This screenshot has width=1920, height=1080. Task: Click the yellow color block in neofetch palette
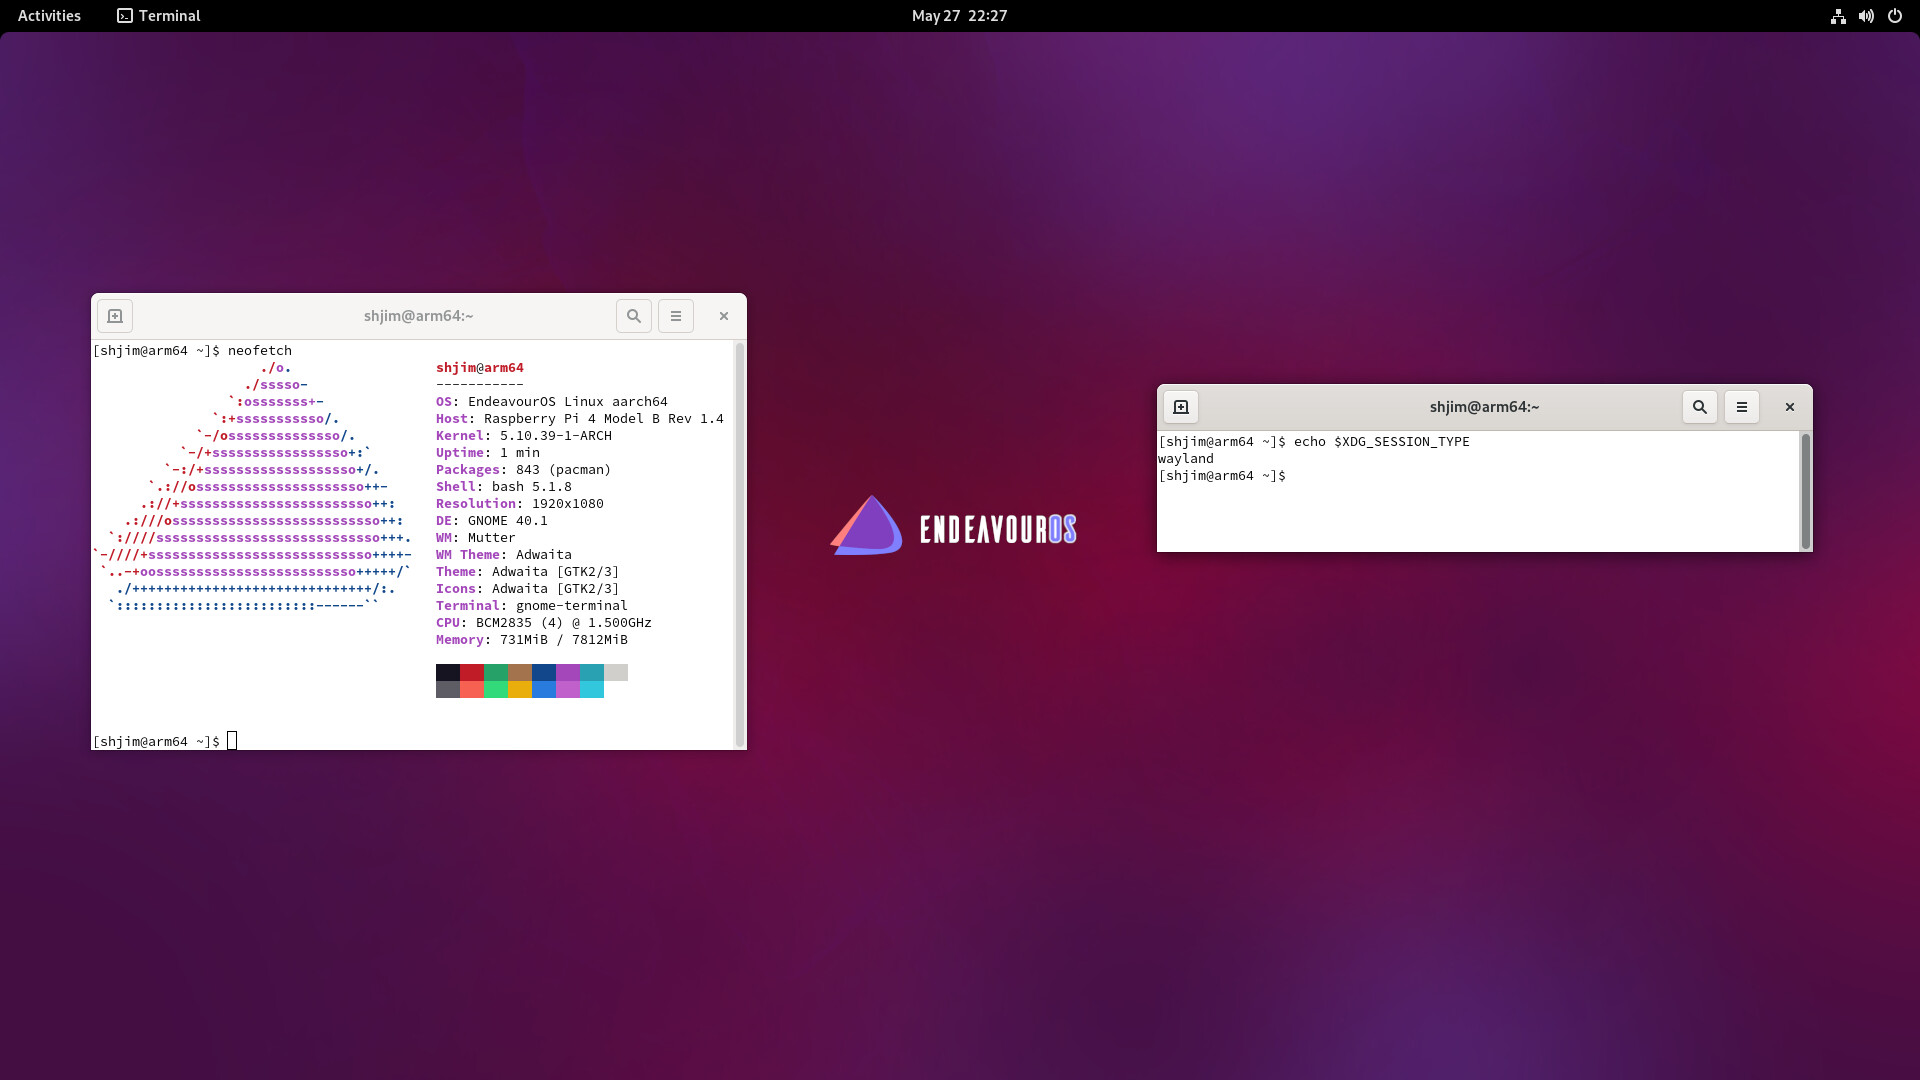520,689
